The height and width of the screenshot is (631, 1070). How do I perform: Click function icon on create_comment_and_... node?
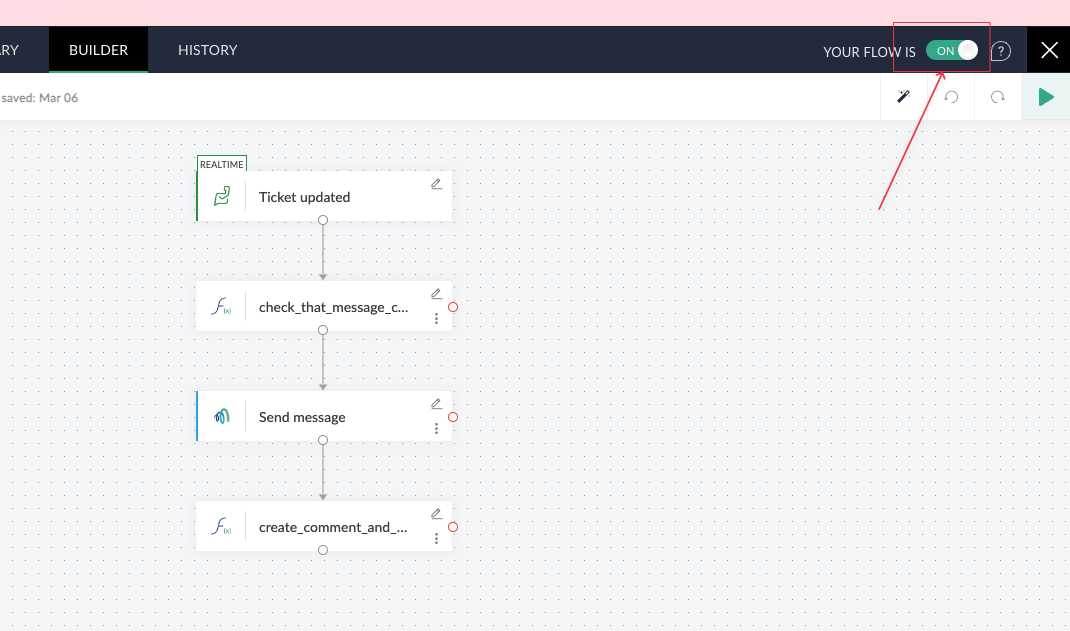click(221, 526)
